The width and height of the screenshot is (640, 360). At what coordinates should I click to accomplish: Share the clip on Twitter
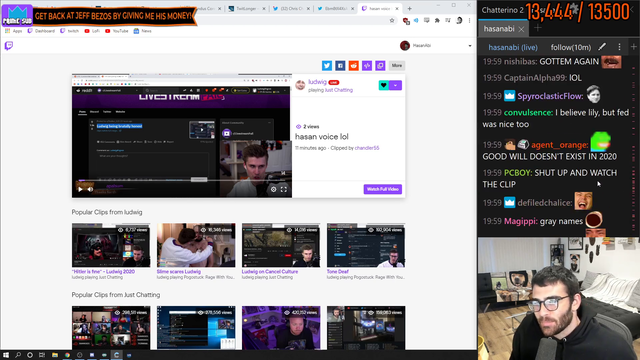327,65
